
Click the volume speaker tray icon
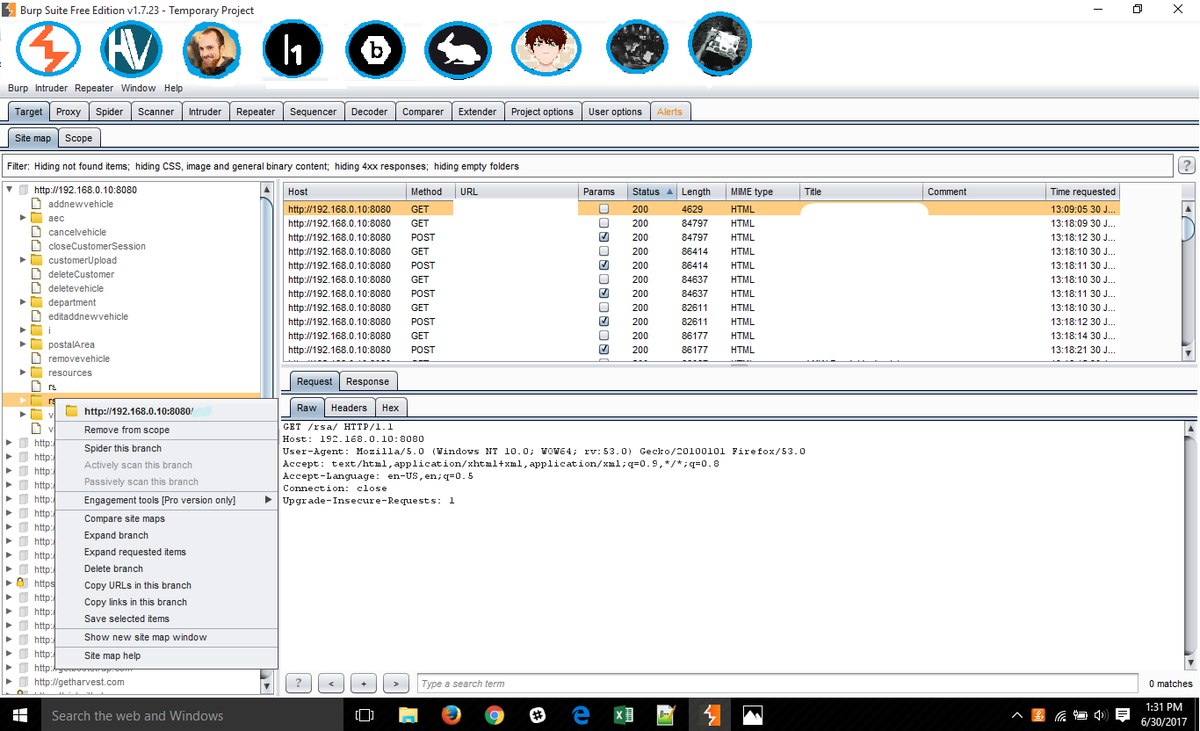tap(1100, 715)
